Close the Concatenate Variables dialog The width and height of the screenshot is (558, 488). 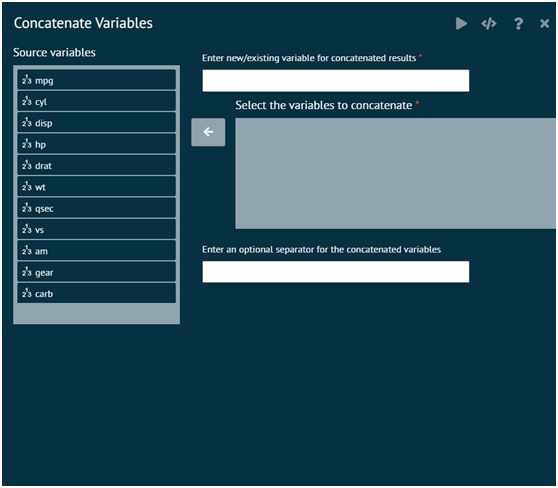point(544,24)
